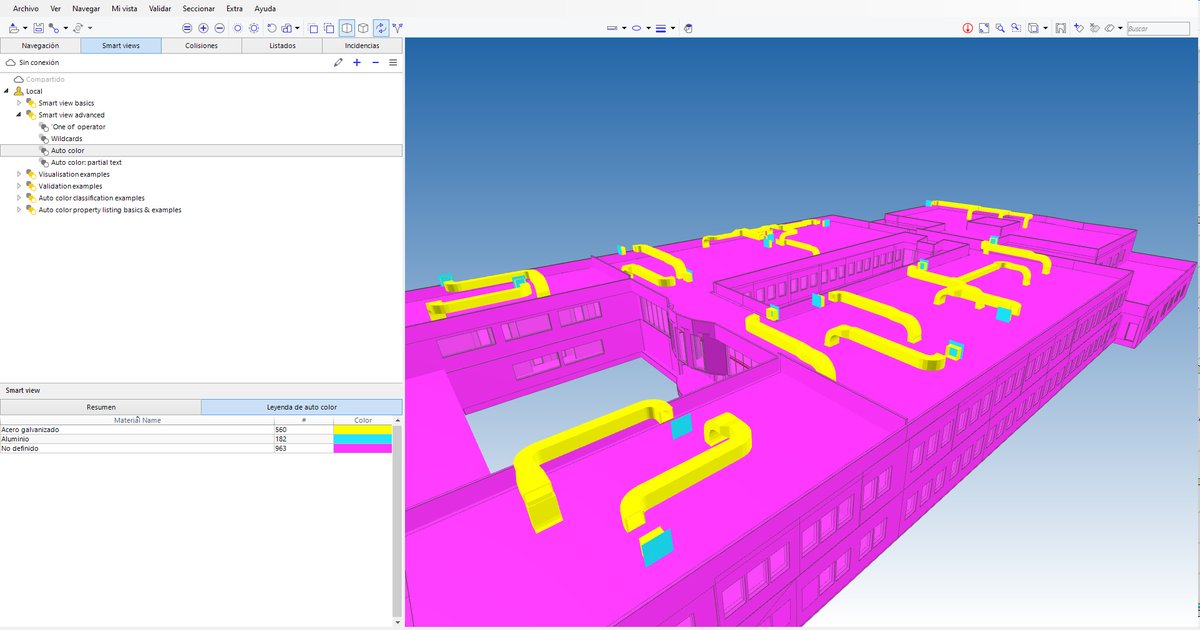The image size is (1200, 630).
Task: Switch to the Listados tab
Action: coord(282,45)
